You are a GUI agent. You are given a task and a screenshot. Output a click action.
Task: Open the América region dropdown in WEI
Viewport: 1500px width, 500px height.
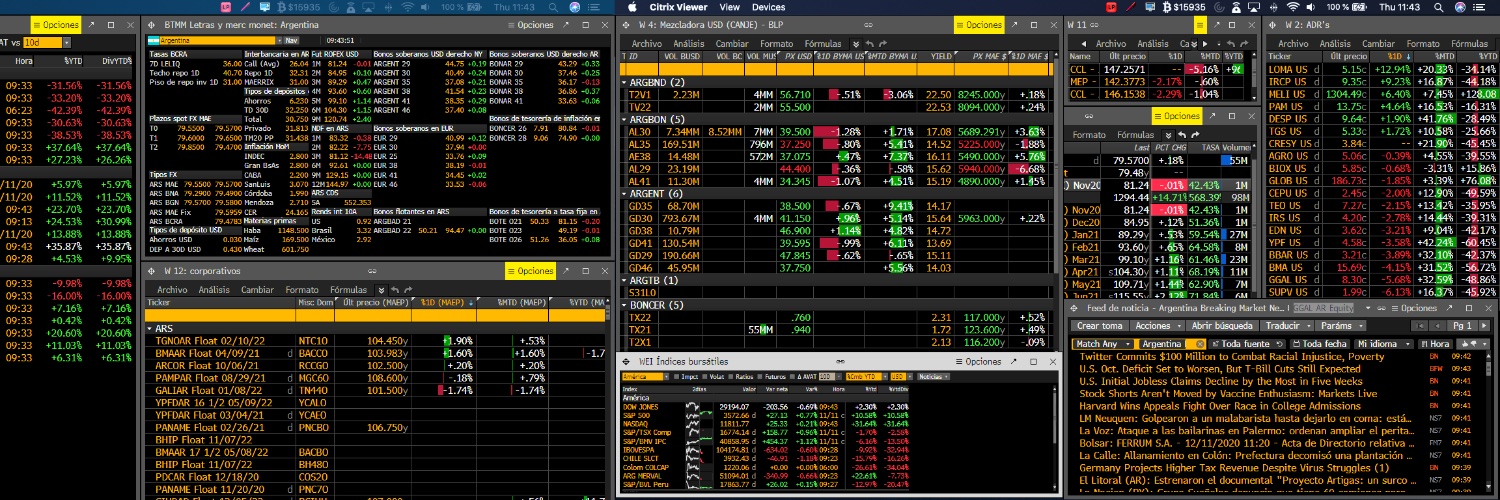tap(645, 376)
